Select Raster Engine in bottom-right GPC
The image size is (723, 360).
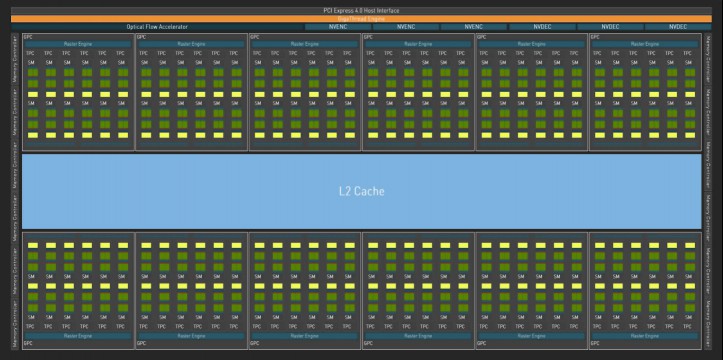click(646, 336)
